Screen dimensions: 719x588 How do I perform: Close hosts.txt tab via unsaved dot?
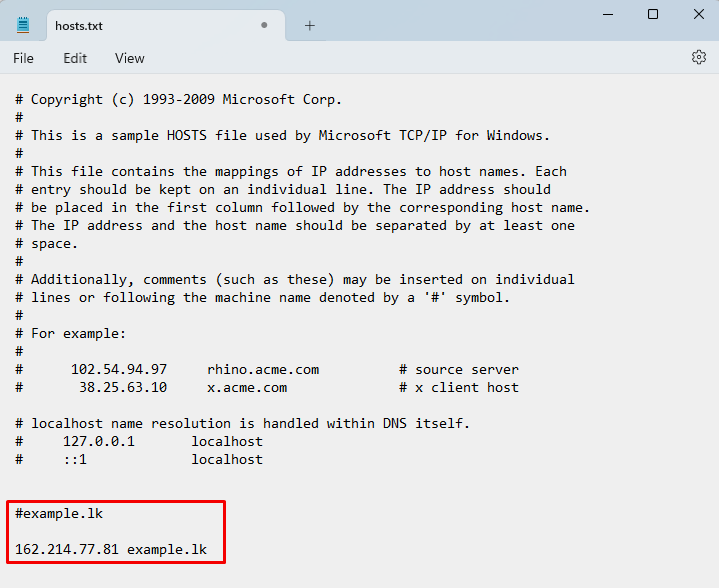click(x=264, y=25)
